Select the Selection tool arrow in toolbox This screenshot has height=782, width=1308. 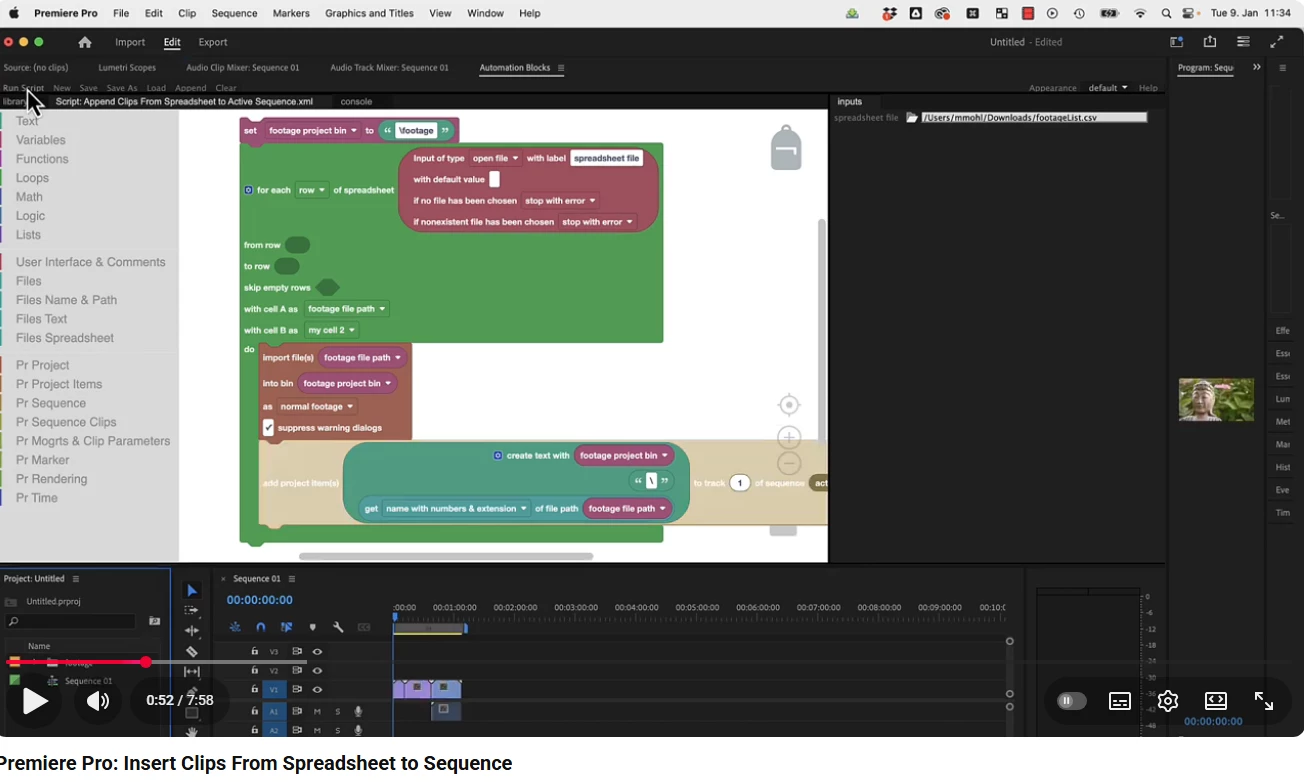192,591
